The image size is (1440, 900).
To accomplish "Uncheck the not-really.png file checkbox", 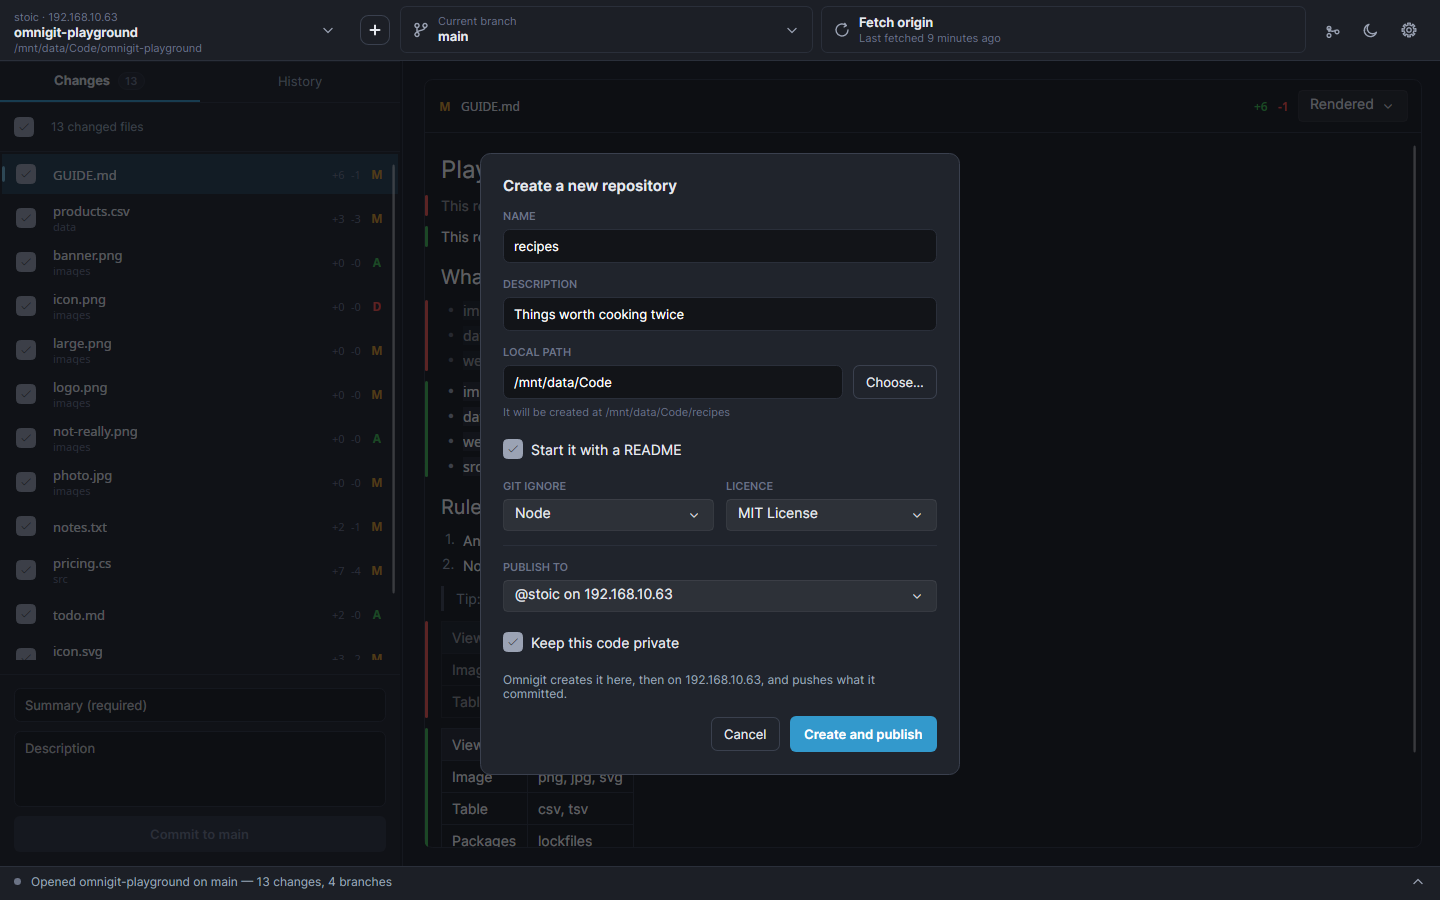I will [x=26, y=438].
